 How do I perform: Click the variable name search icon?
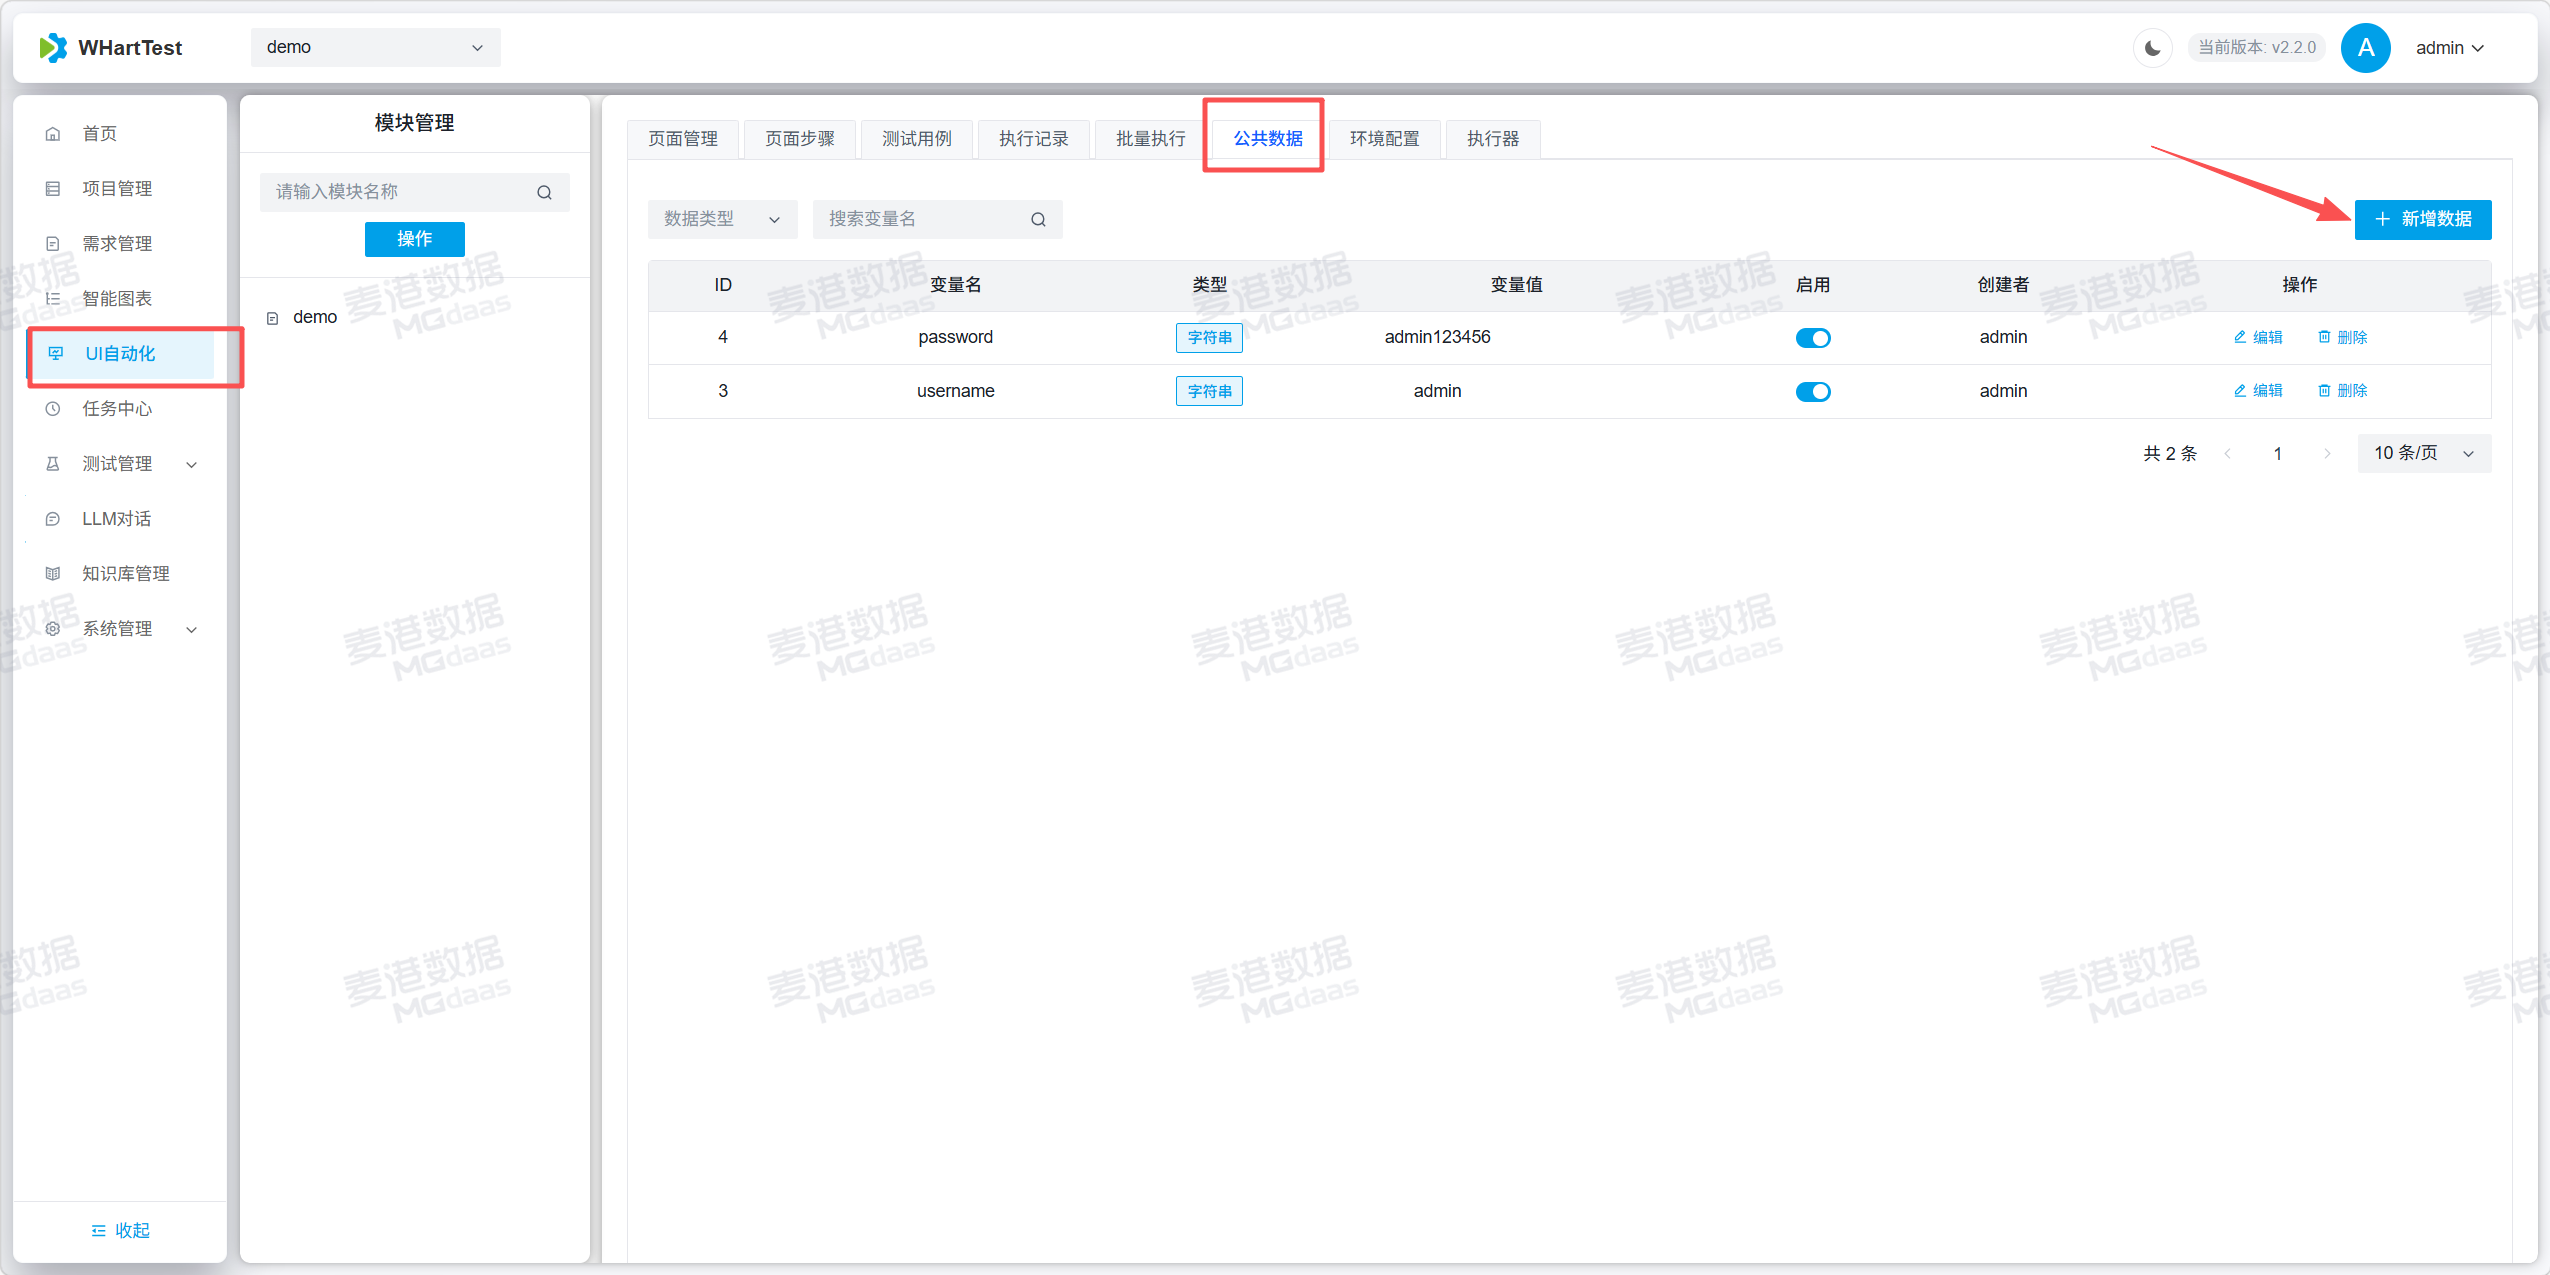(x=1038, y=219)
